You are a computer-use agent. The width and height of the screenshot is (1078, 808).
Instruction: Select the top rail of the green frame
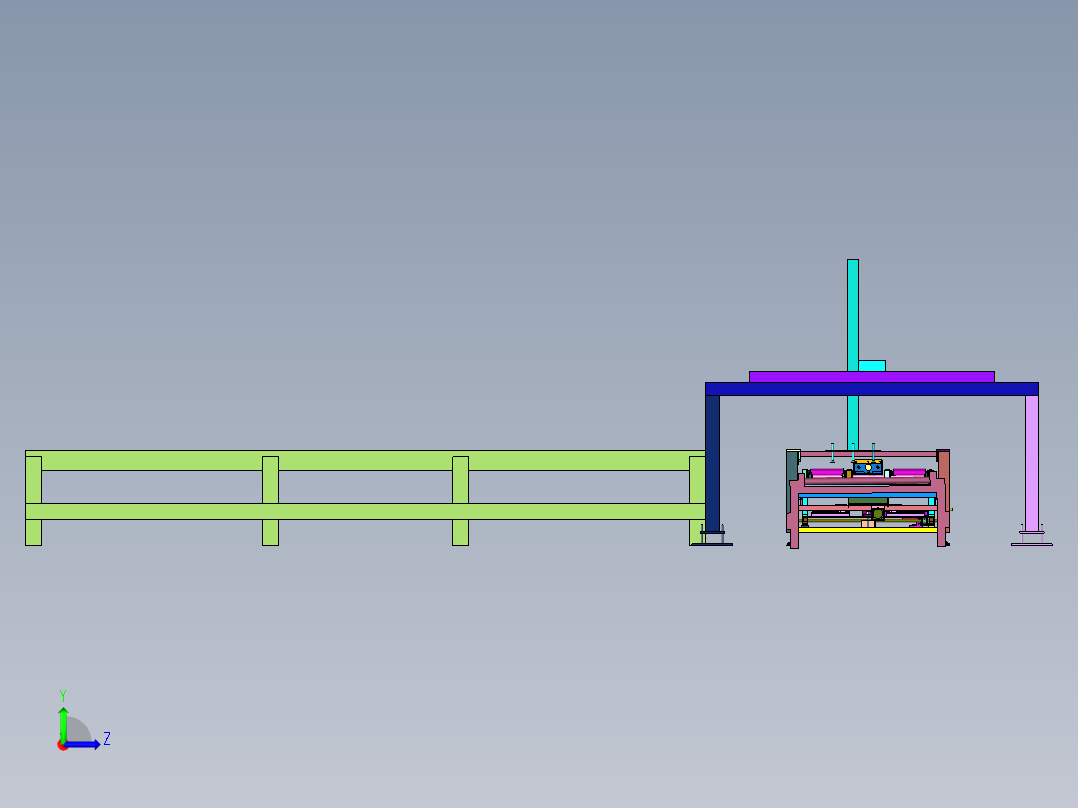pos(365,461)
